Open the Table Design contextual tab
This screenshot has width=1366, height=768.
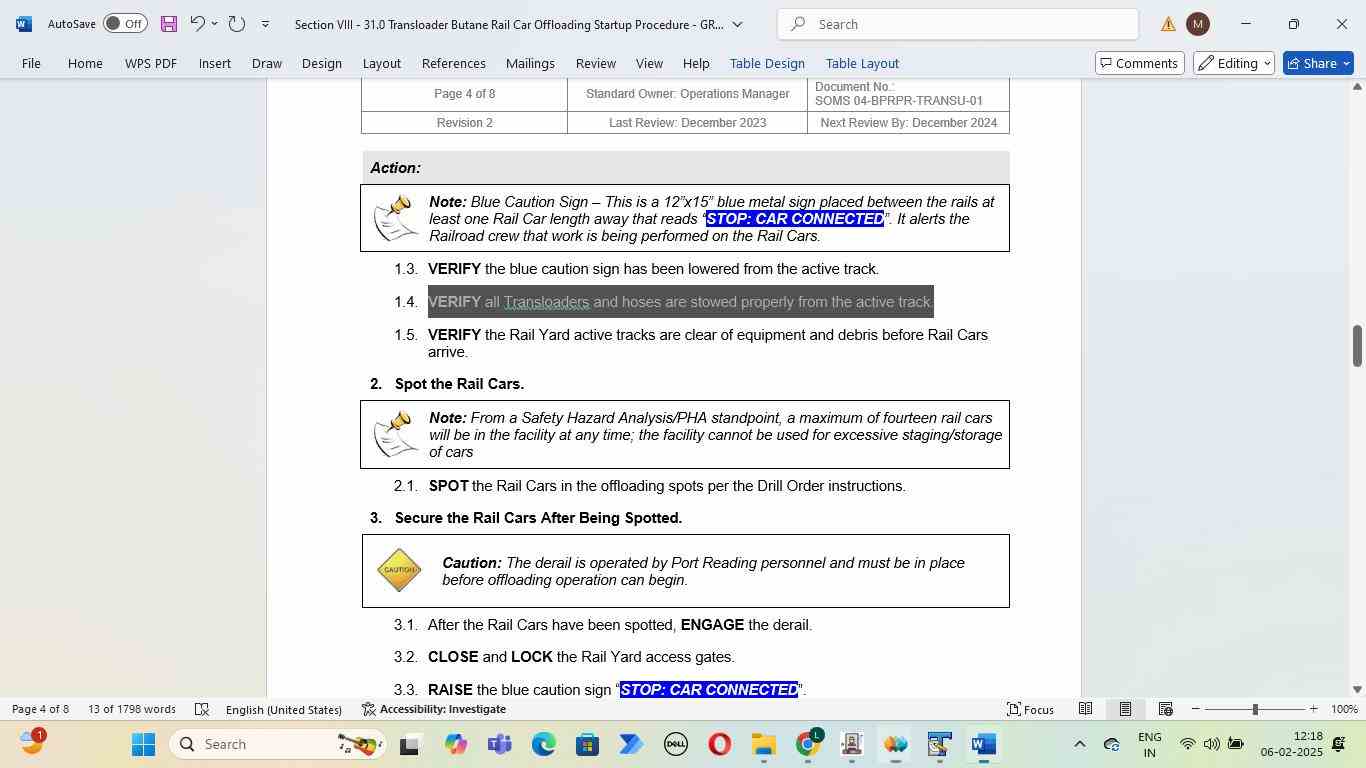tap(767, 63)
